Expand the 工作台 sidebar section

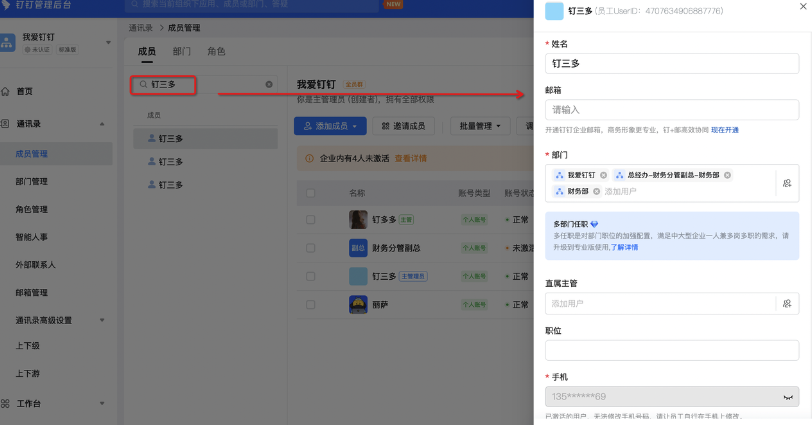point(102,403)
